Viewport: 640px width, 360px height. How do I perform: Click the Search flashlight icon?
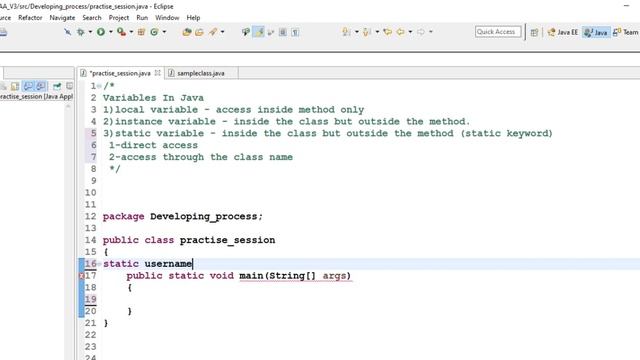(213, 32)
